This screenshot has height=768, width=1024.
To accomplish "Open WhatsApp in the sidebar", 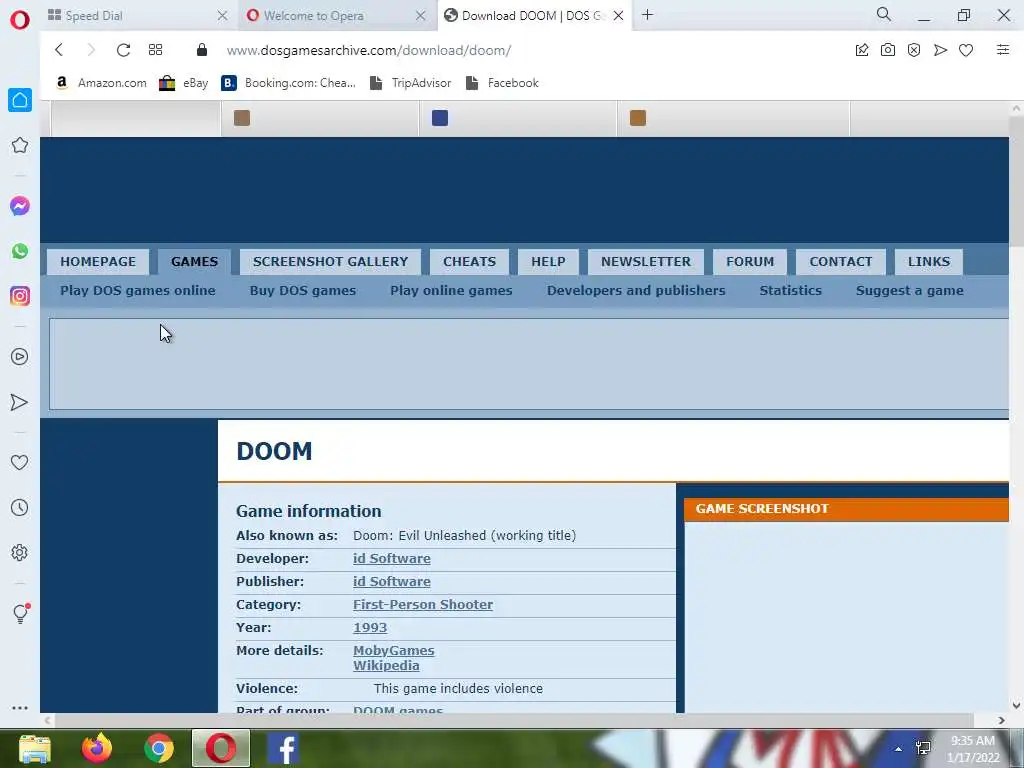I will click(20, 251).
